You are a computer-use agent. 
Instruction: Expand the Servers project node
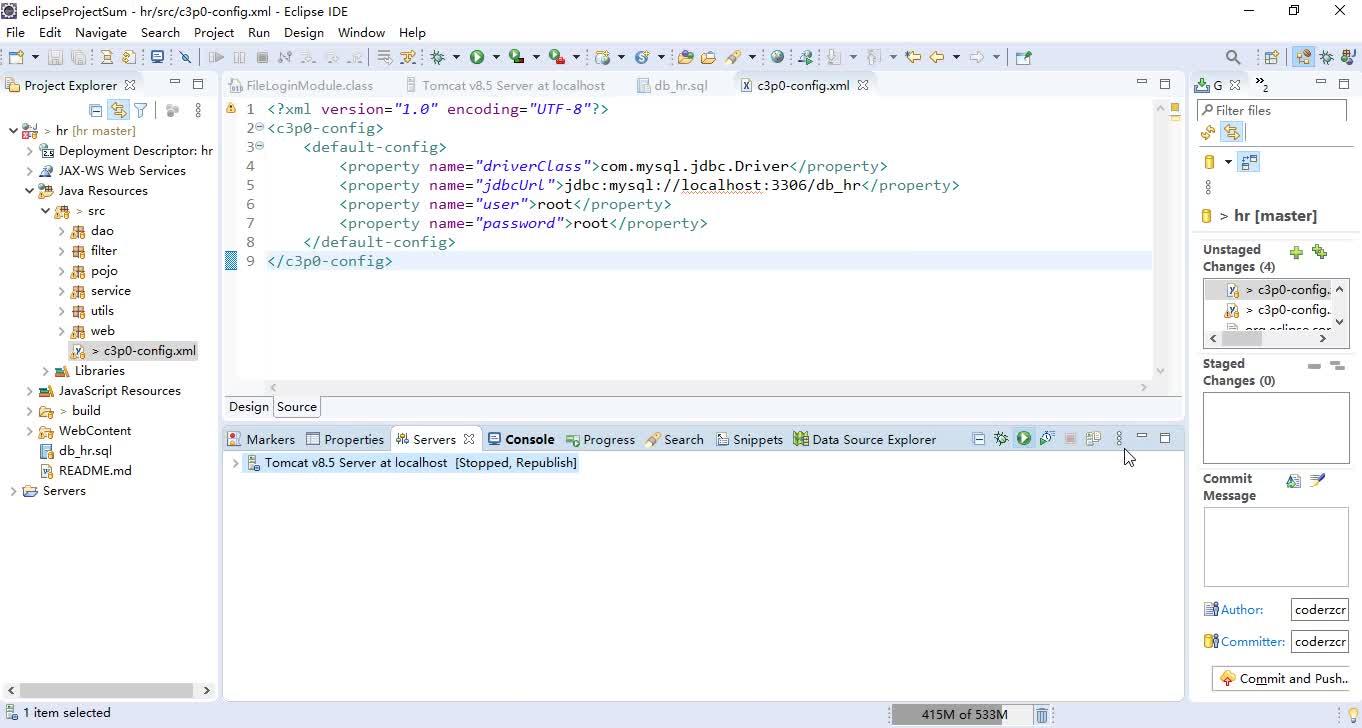[x=13, y=491]
